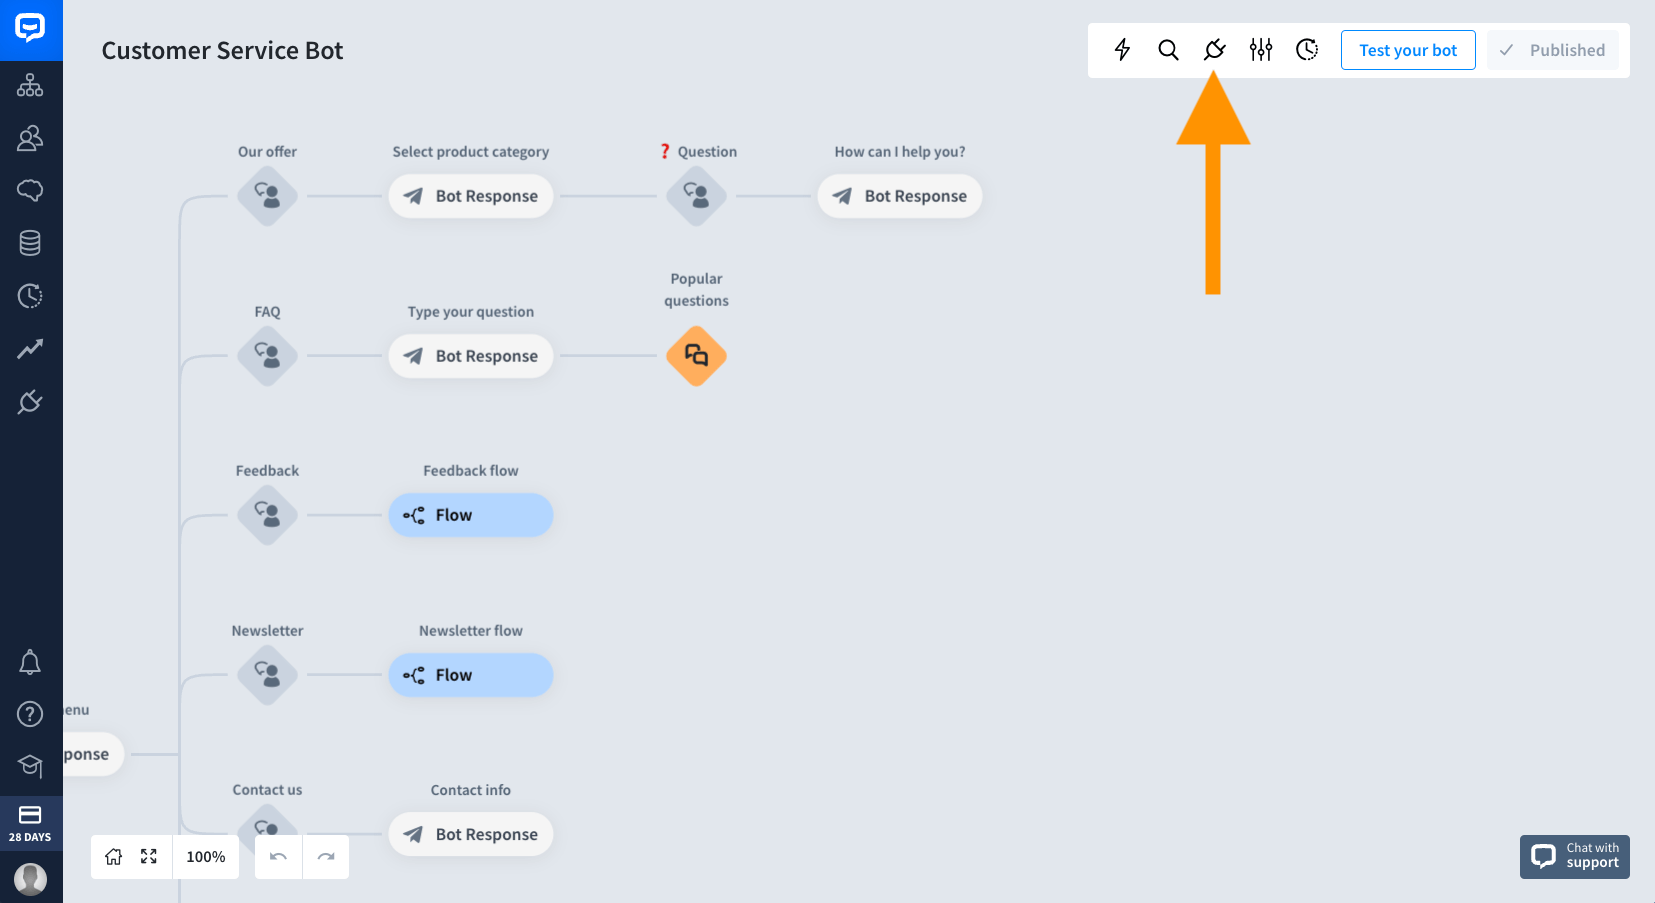Open the Analytics trend icon in sidebar
Image resolution: width=1655 pixels, height=903 pixels.
click(x=30, y=349)
